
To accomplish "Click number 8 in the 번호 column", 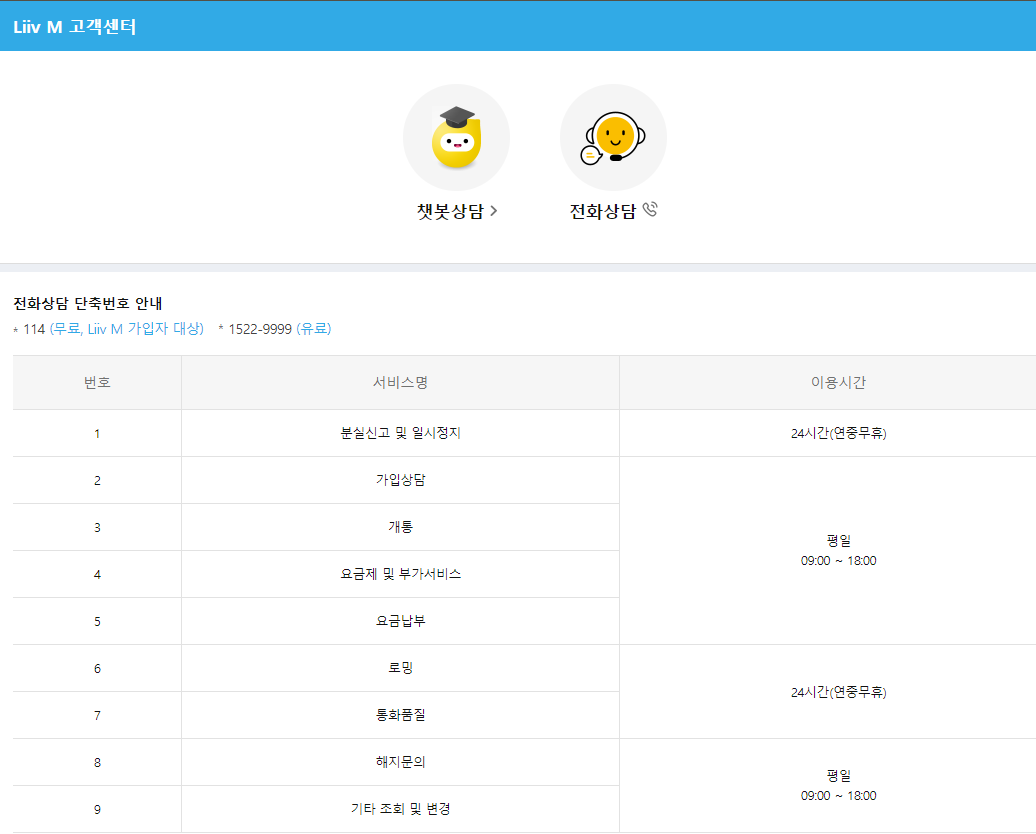I will pos(97,762).
